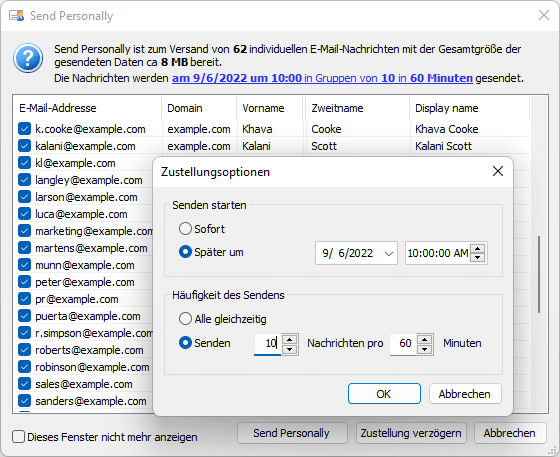Screen dimensions: 560x457
Task: Uncheck the k.cooke@example.com recipient
Action: tap(24, 129)
